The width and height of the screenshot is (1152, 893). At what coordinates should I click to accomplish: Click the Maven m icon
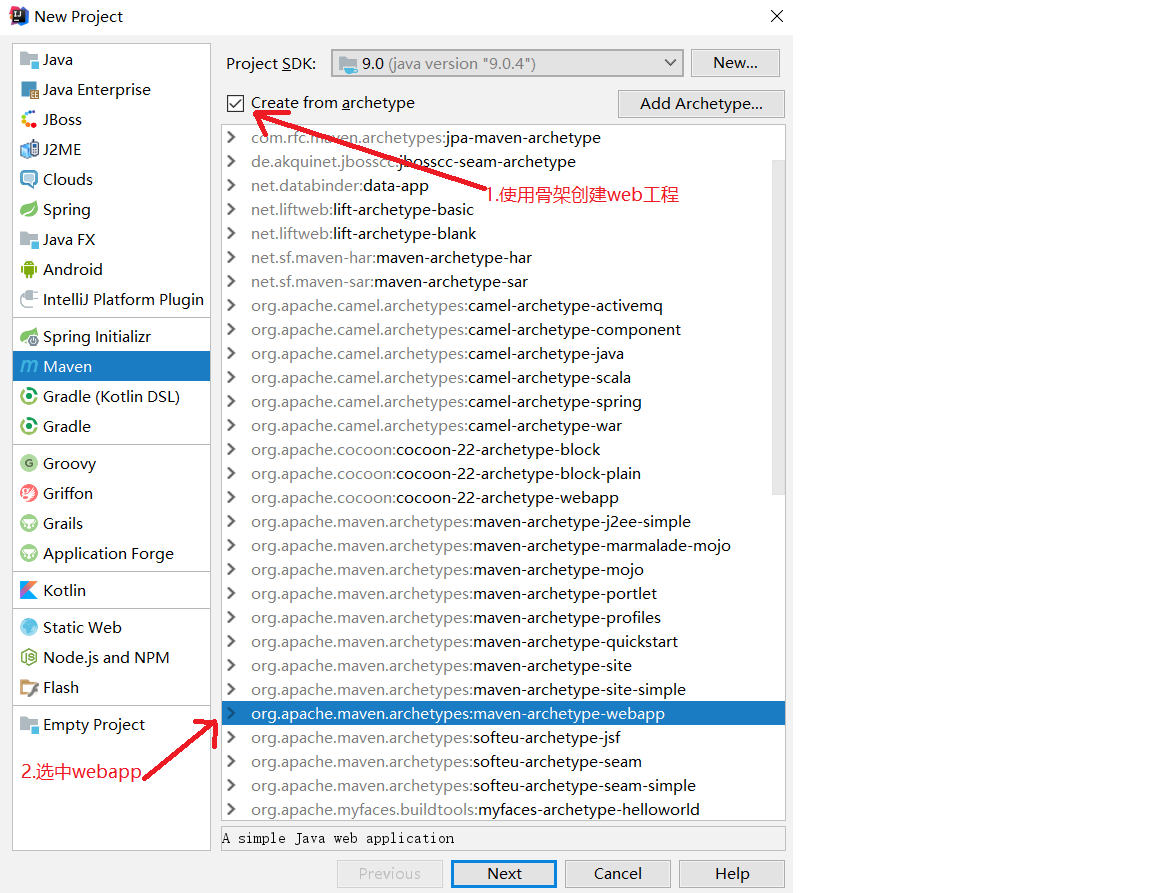[x=29, y=366]
